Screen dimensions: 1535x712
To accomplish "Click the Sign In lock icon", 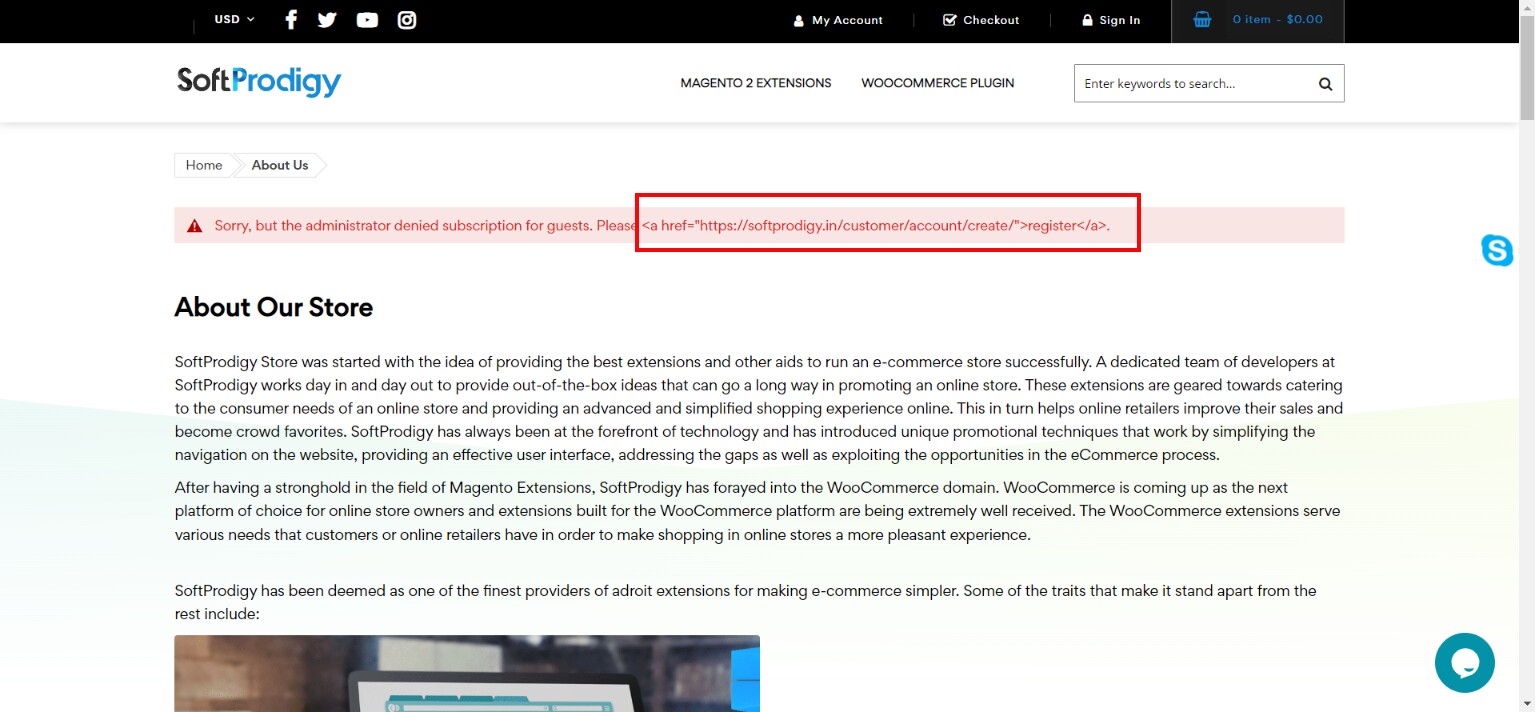I will [1086, 19].
